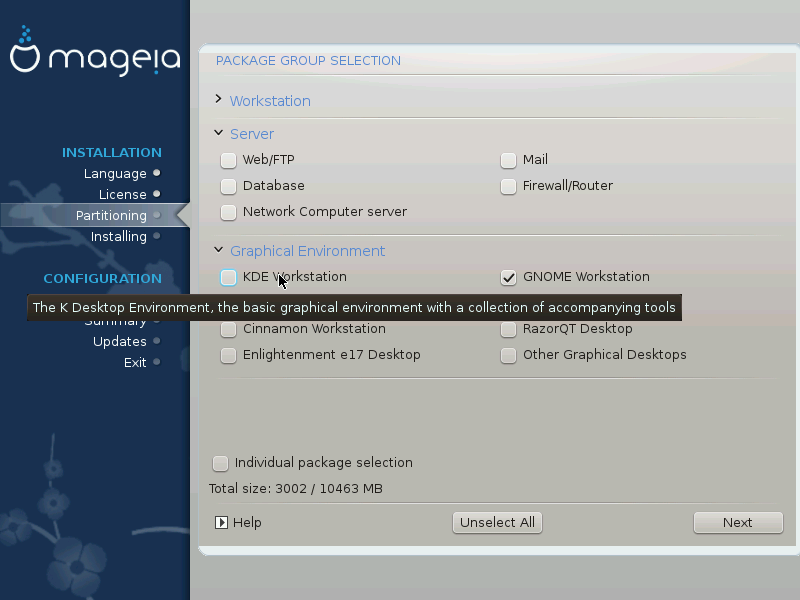Enable Cinnamon Workstation checkbox

[228, 330]
